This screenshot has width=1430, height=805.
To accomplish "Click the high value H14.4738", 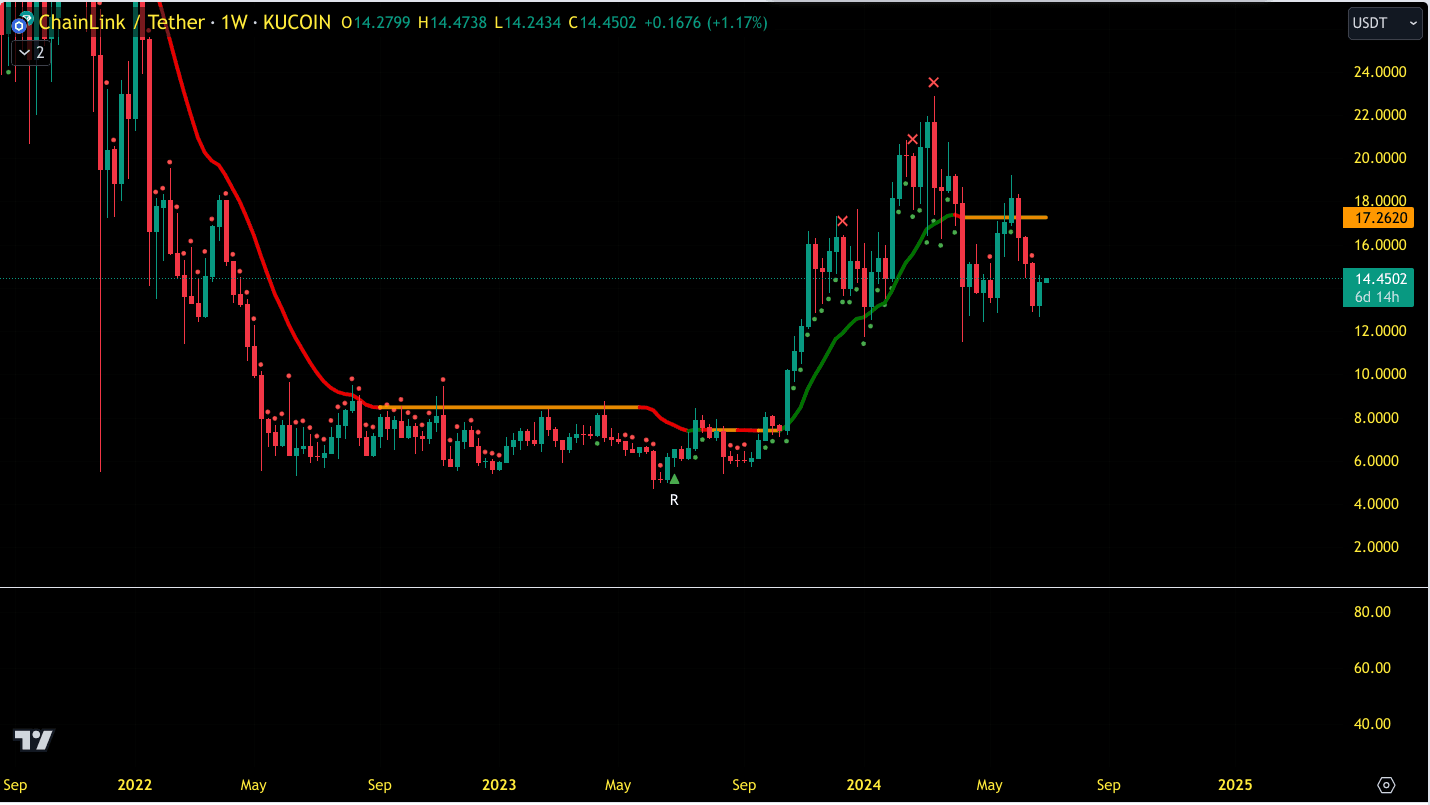I will (x=452, y=22).
